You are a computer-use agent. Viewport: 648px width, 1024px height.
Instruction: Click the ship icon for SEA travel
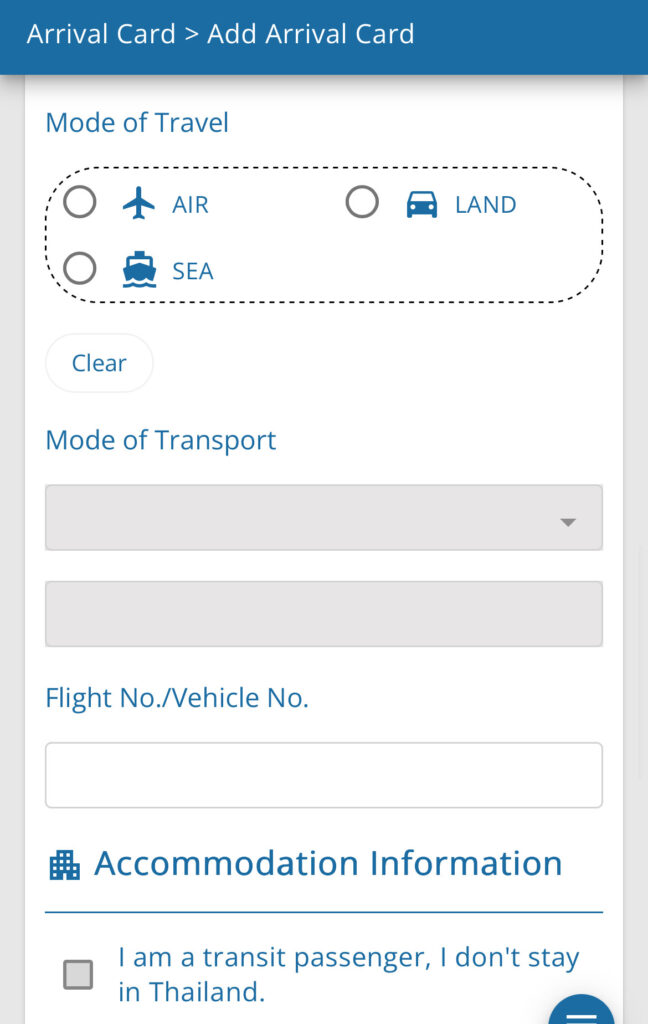139,270
